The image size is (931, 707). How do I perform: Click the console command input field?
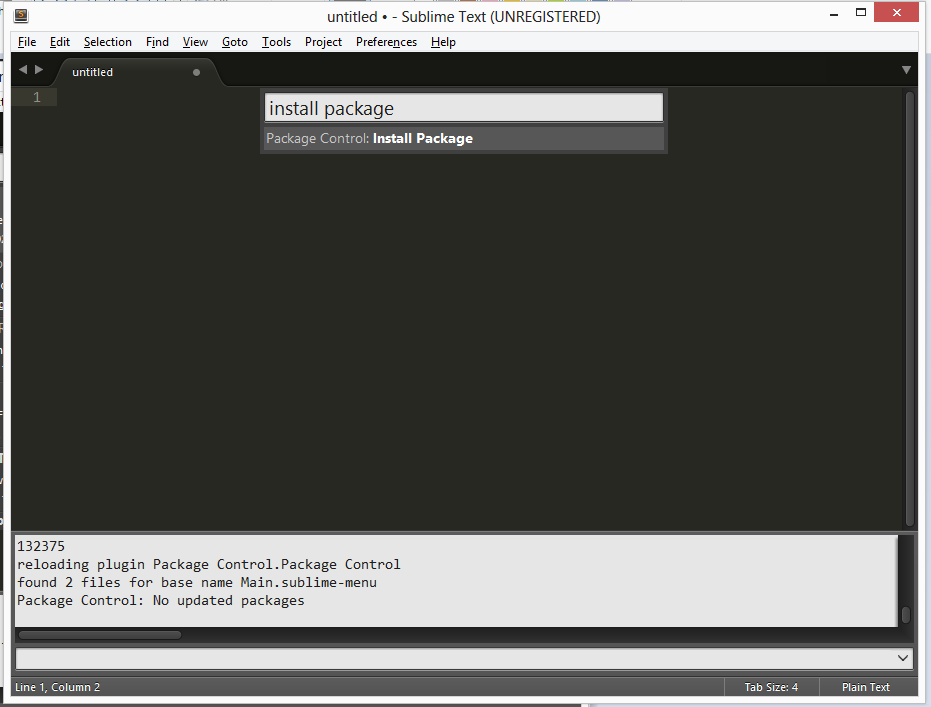455,658
